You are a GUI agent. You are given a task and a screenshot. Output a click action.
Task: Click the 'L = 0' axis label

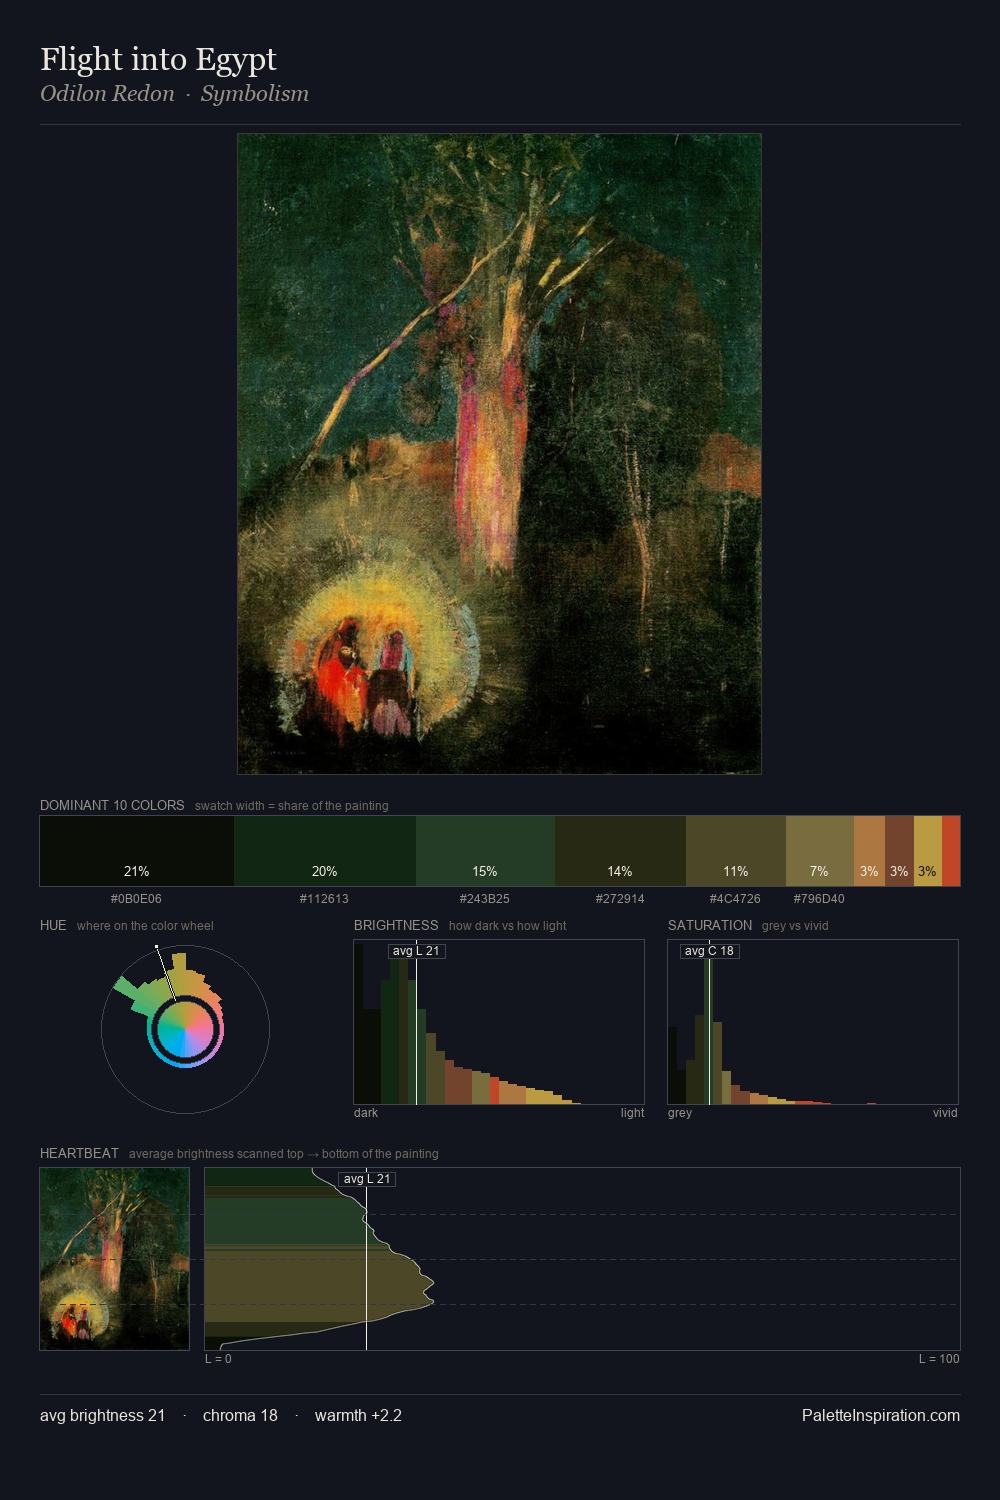click(218, 1359)
